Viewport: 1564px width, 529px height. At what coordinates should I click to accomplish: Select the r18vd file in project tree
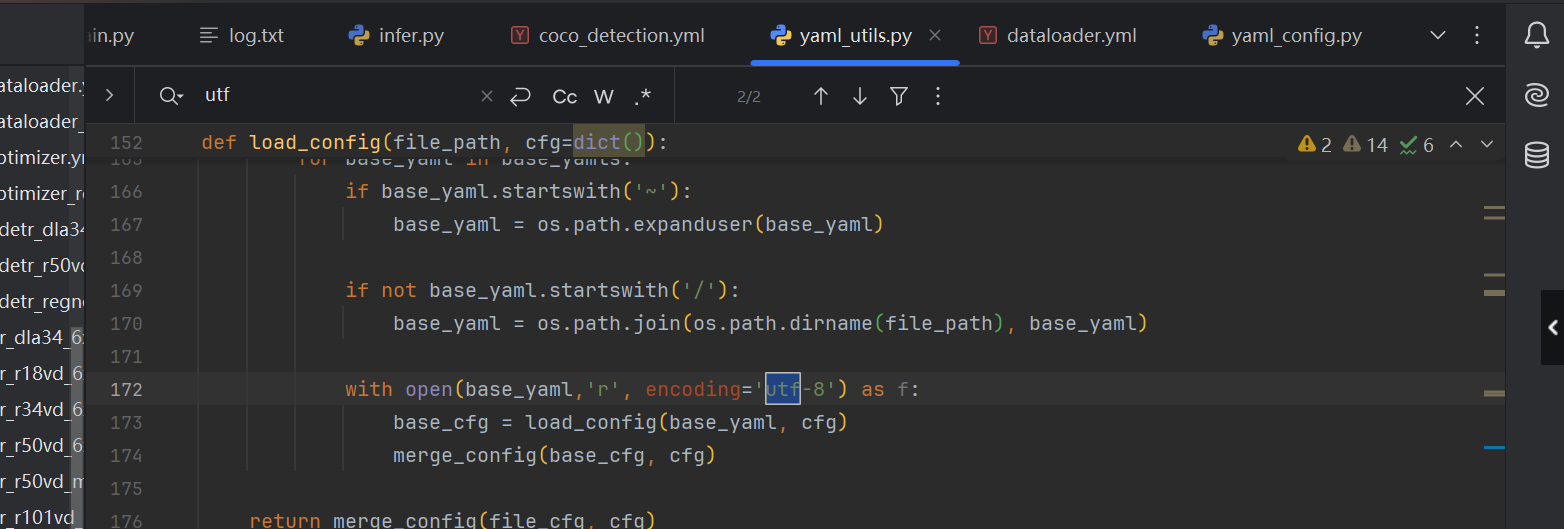[x=41, y=374]
